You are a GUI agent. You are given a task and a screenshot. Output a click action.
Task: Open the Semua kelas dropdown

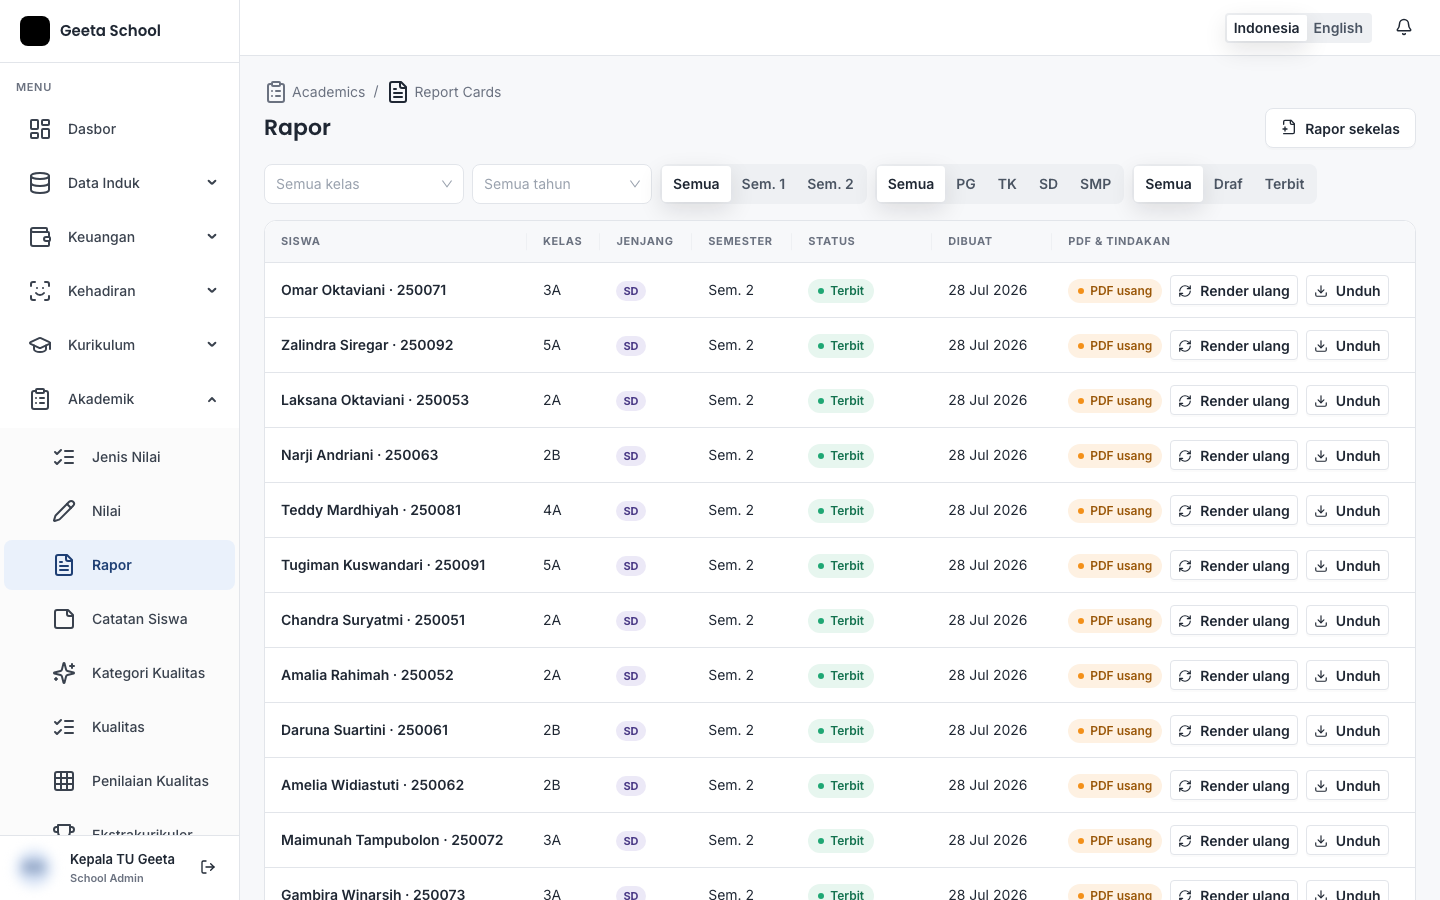pos(364,184)
